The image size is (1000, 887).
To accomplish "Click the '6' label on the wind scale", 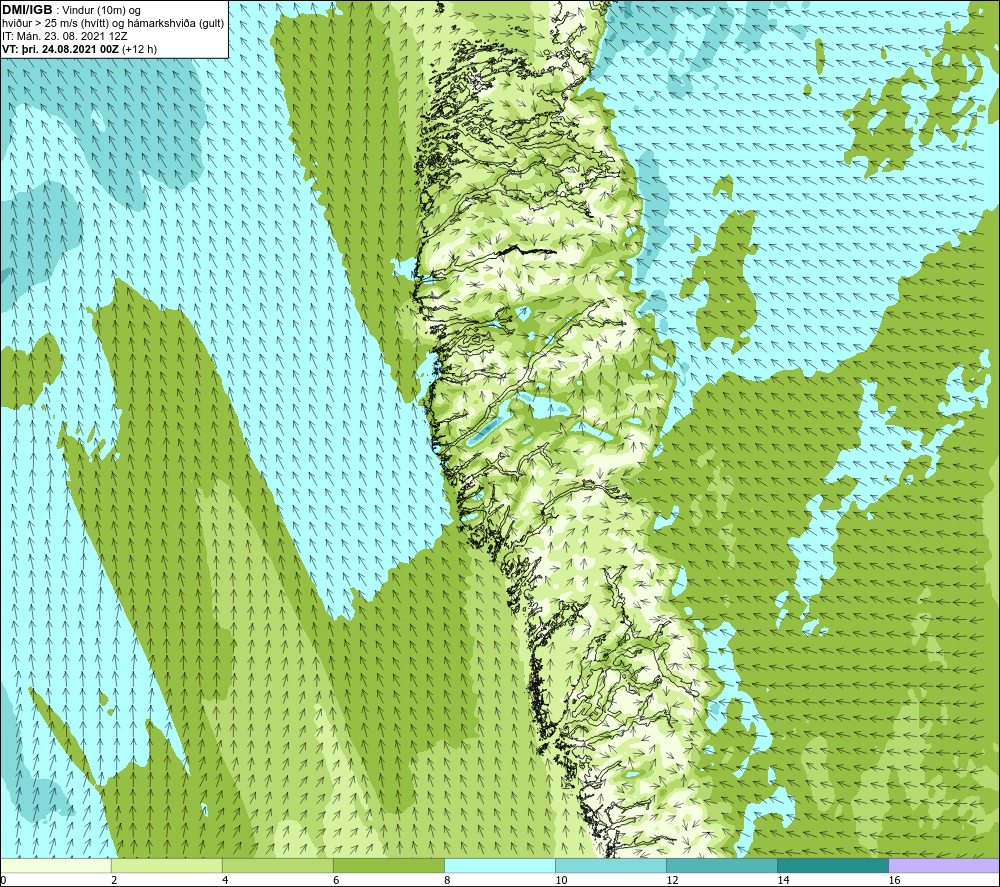I will (336, 881).
